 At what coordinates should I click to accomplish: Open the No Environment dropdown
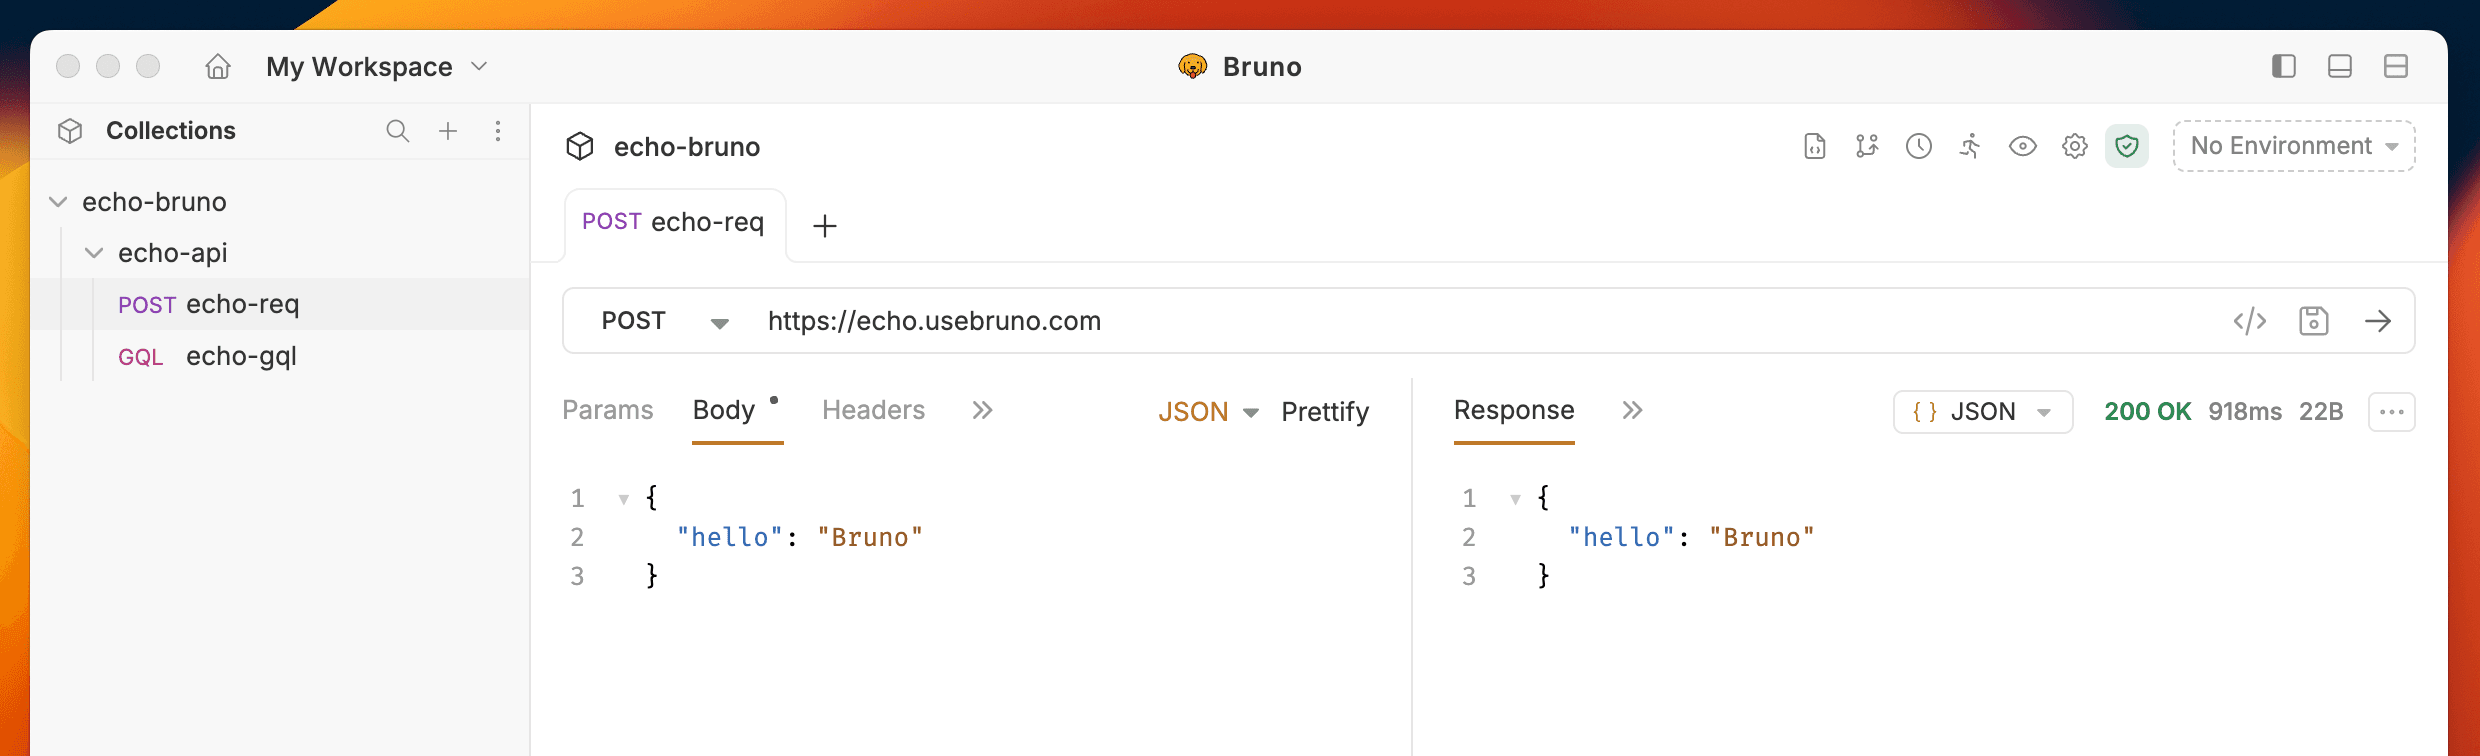(2294, 146)
